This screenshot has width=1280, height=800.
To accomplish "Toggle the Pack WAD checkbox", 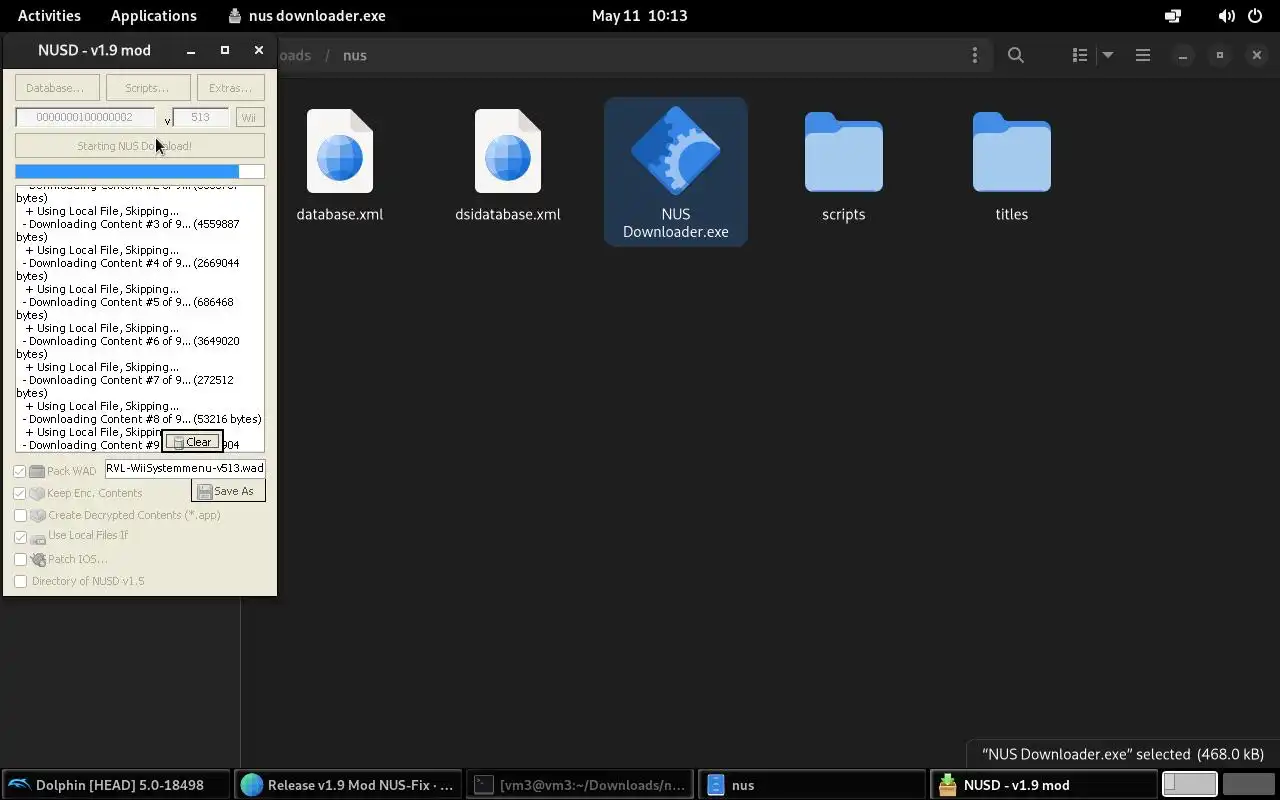I will (x=20, y=471).
